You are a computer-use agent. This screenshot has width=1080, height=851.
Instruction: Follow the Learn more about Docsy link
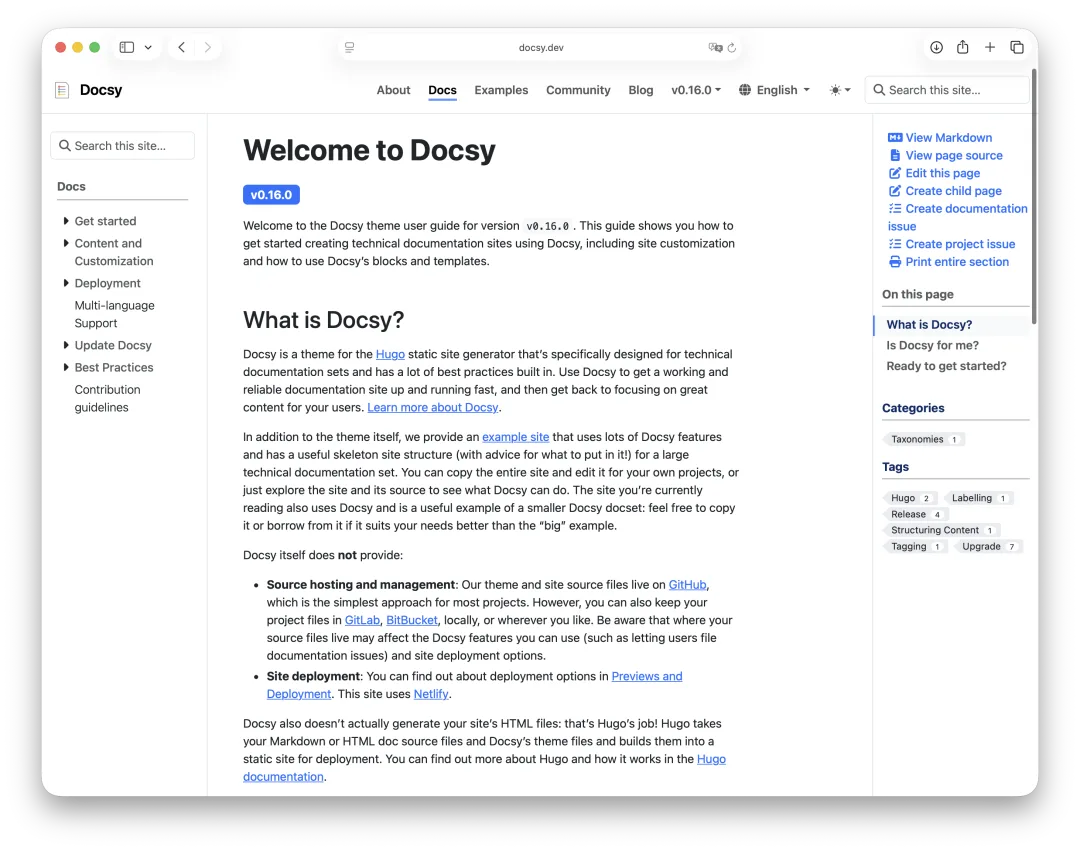click(433, 408)
